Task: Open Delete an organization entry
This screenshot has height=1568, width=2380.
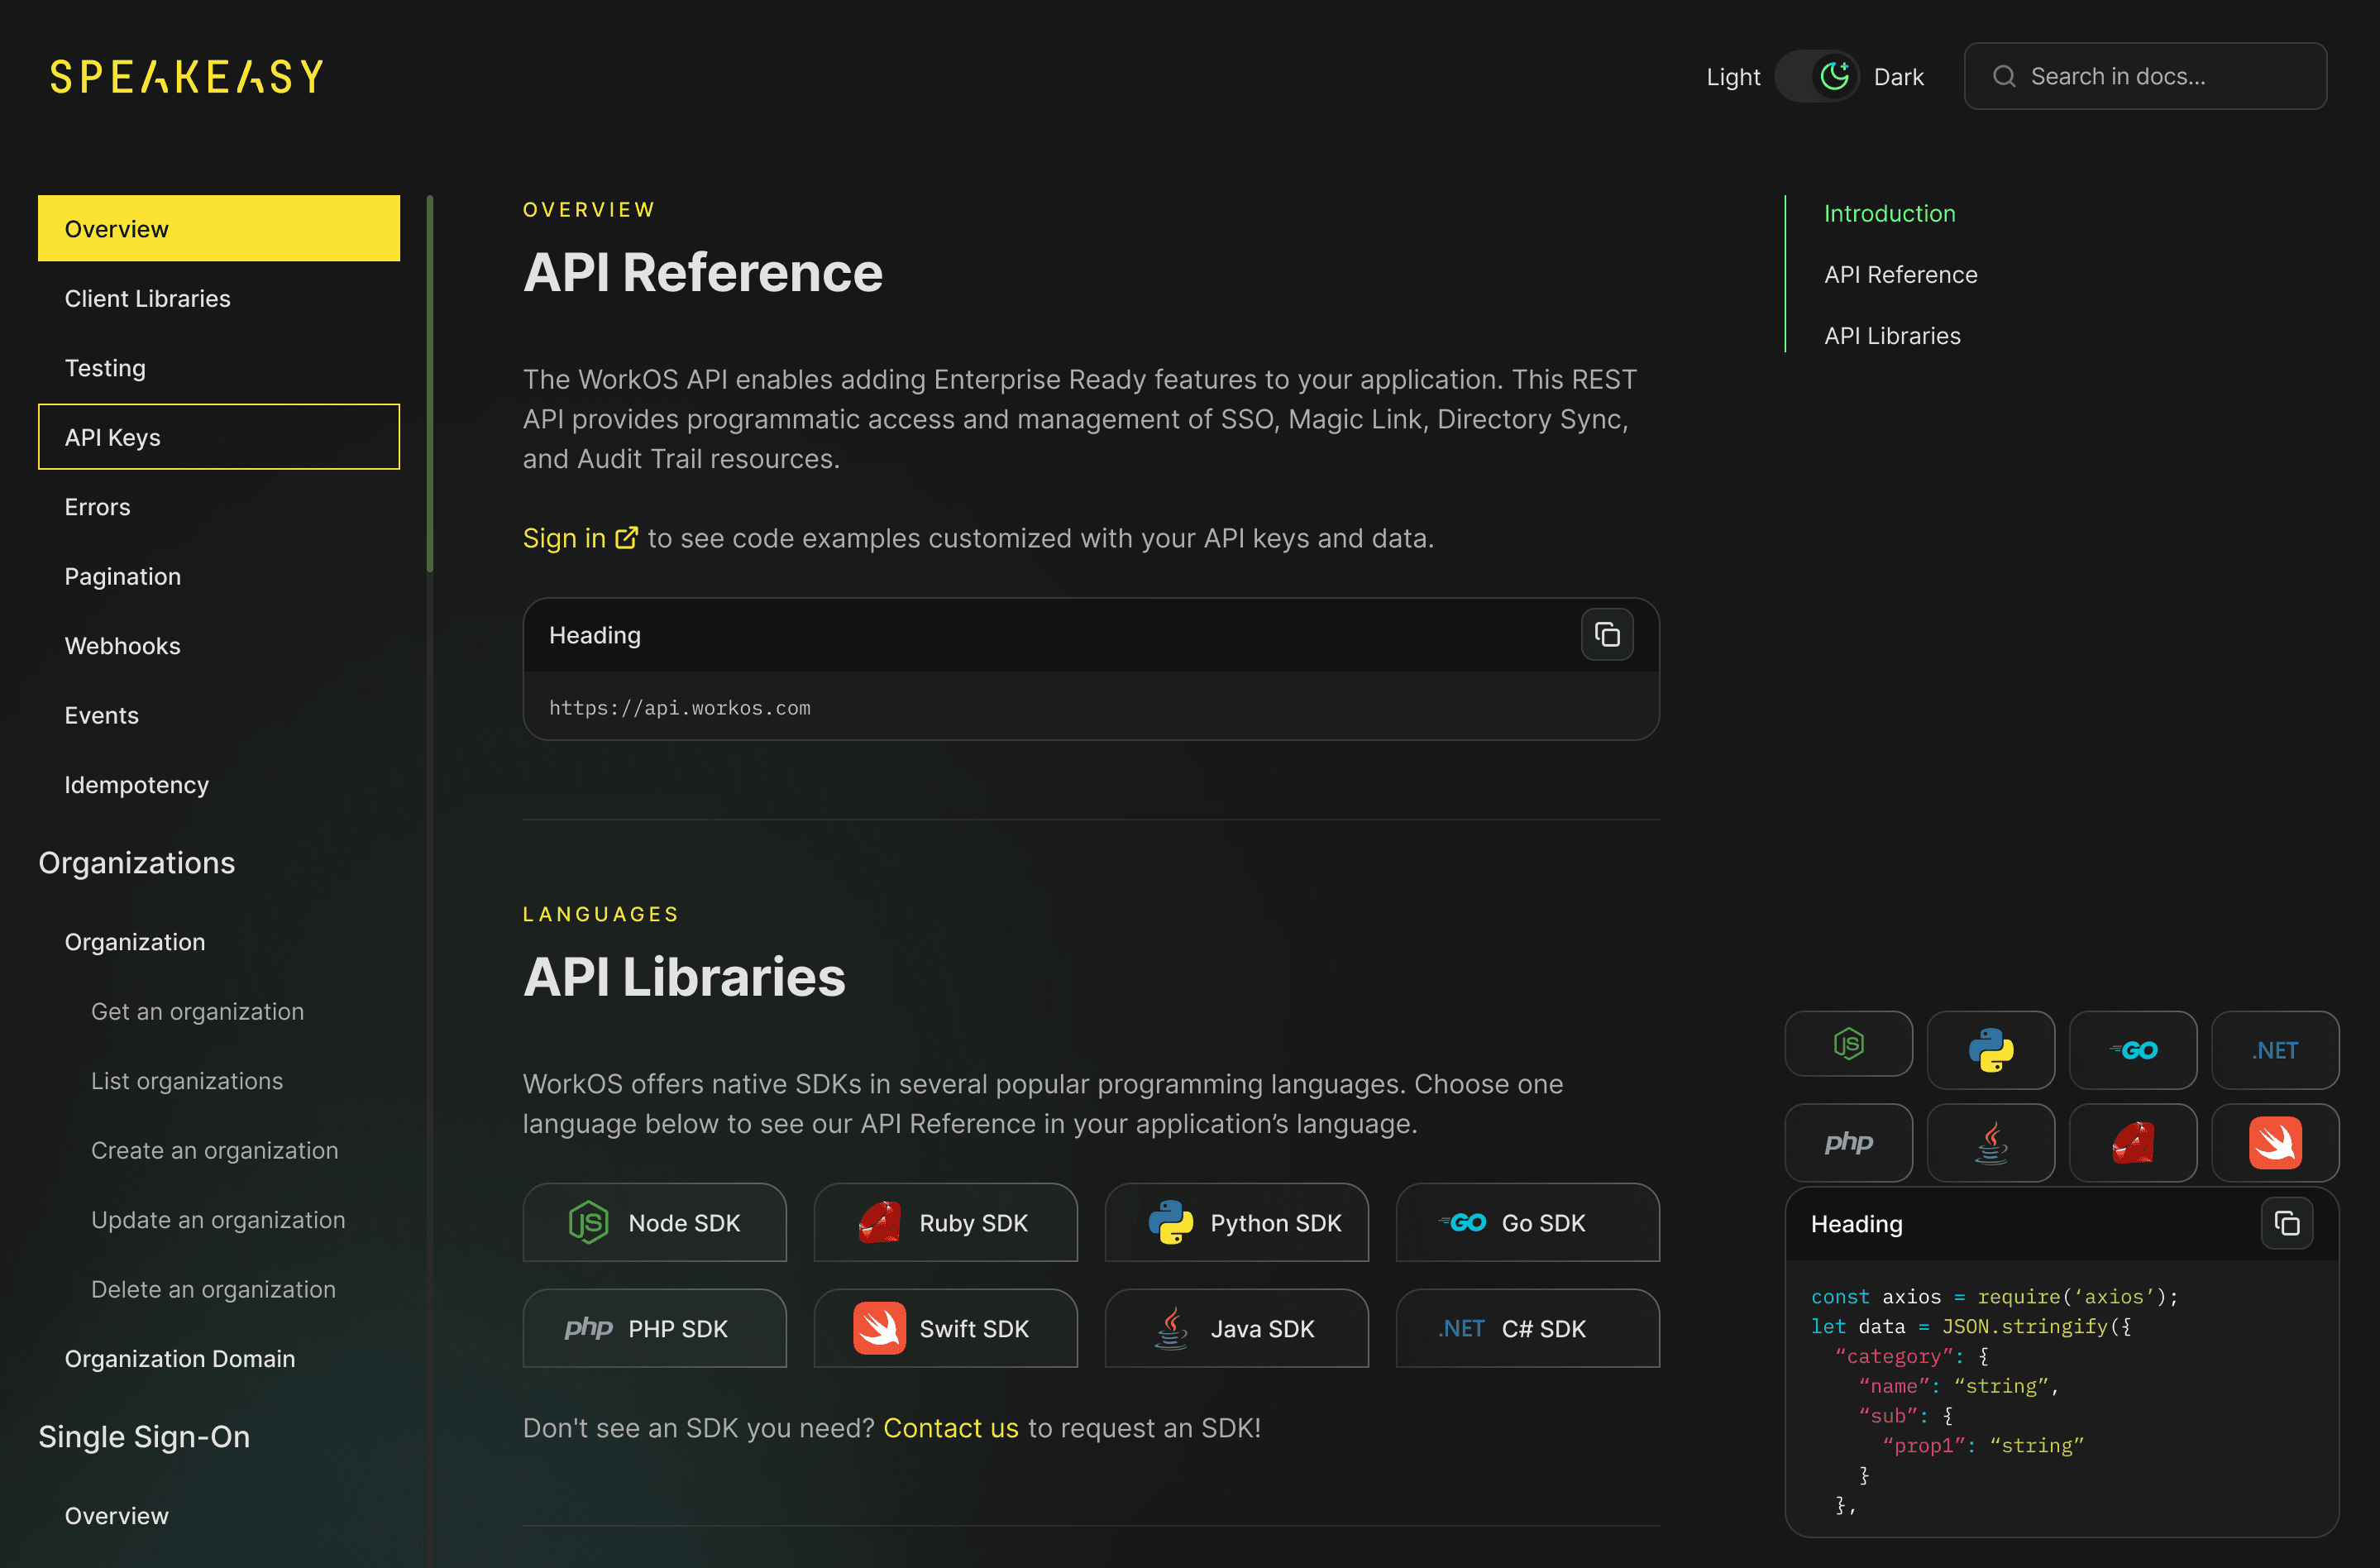Action: [213, 1289]
